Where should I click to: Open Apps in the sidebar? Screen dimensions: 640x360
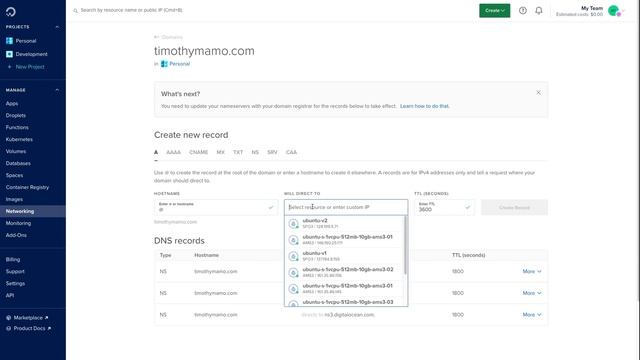[x=12, y=104]
